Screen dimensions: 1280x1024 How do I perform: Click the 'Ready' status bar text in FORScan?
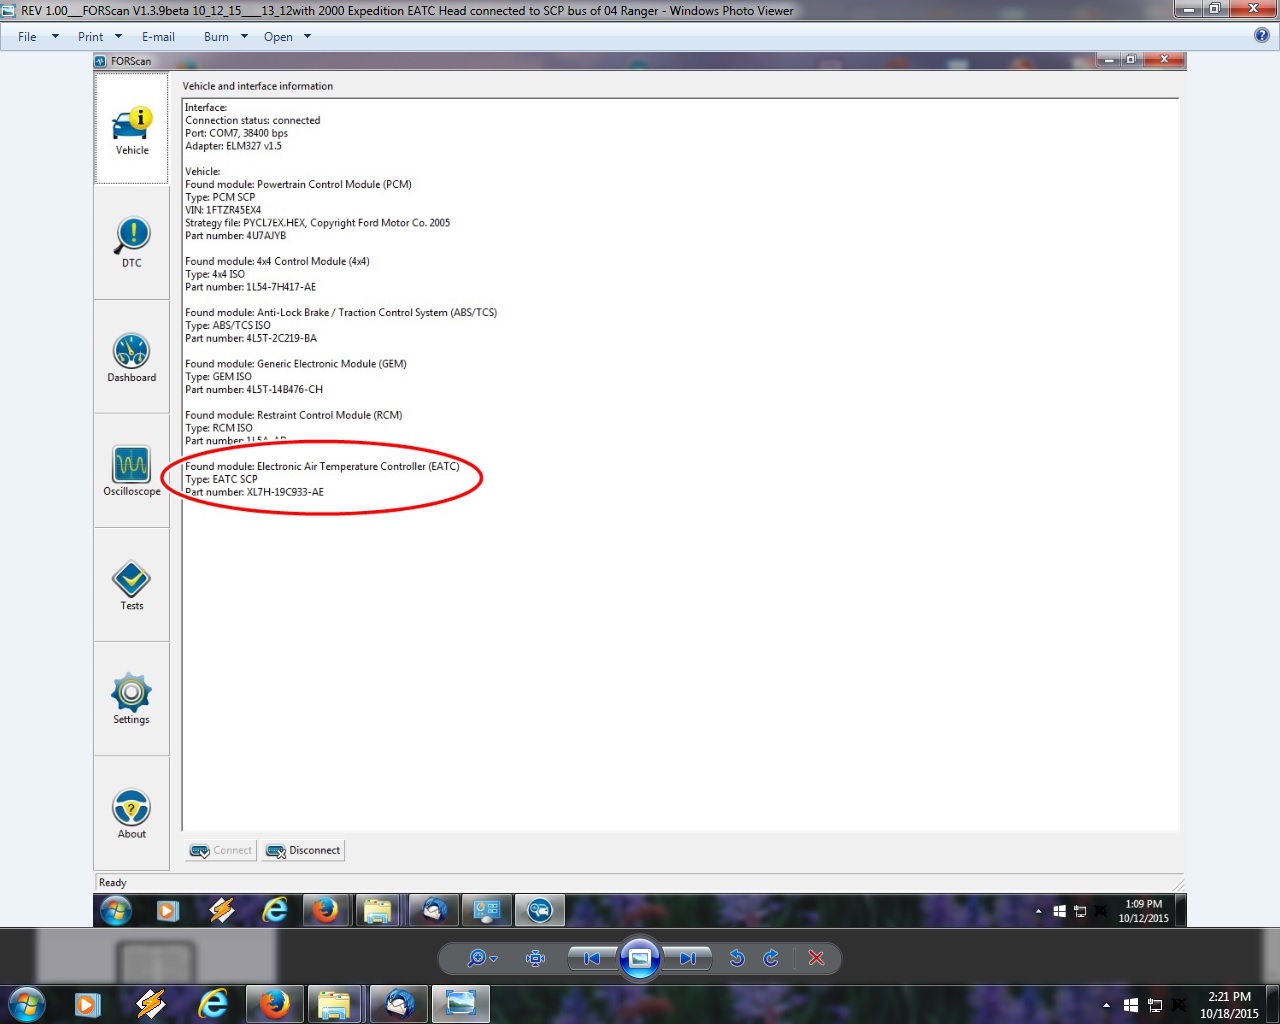113,882
